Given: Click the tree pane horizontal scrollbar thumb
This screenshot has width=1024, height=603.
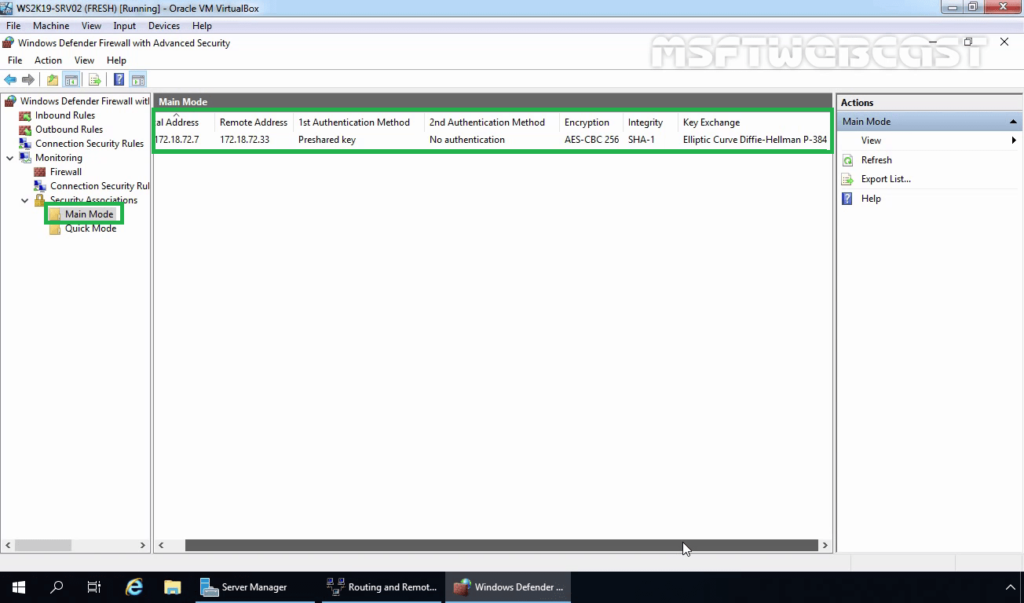Looking at the screenshot, I should point(43,546).
